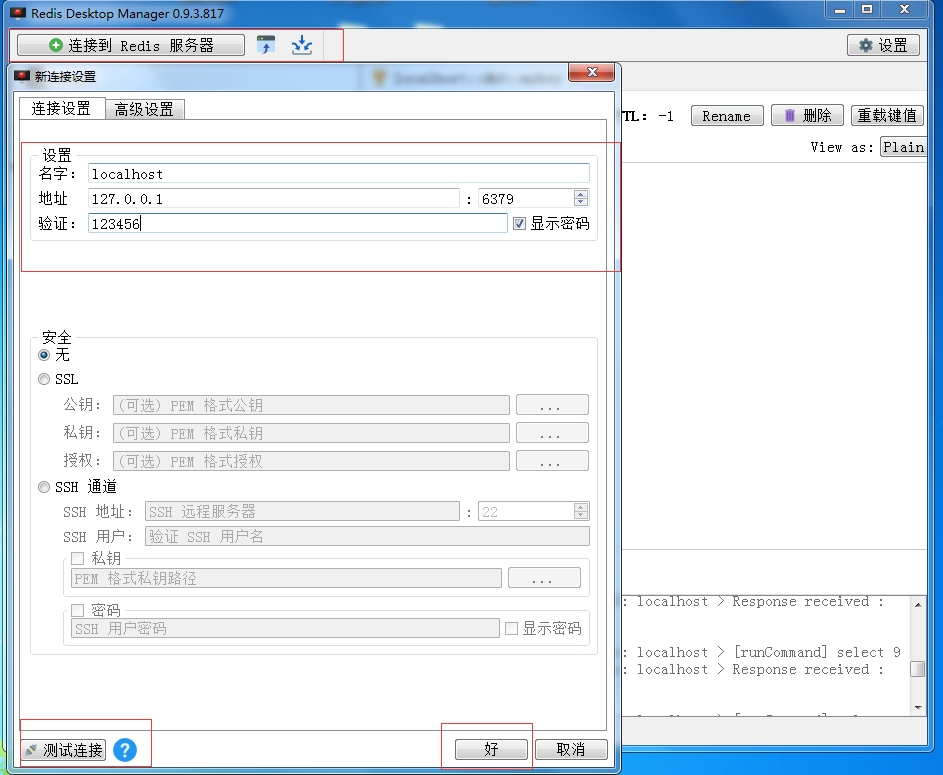Open the View as Plain dropdown
The image size is (943, 775).
pos(903,147)
